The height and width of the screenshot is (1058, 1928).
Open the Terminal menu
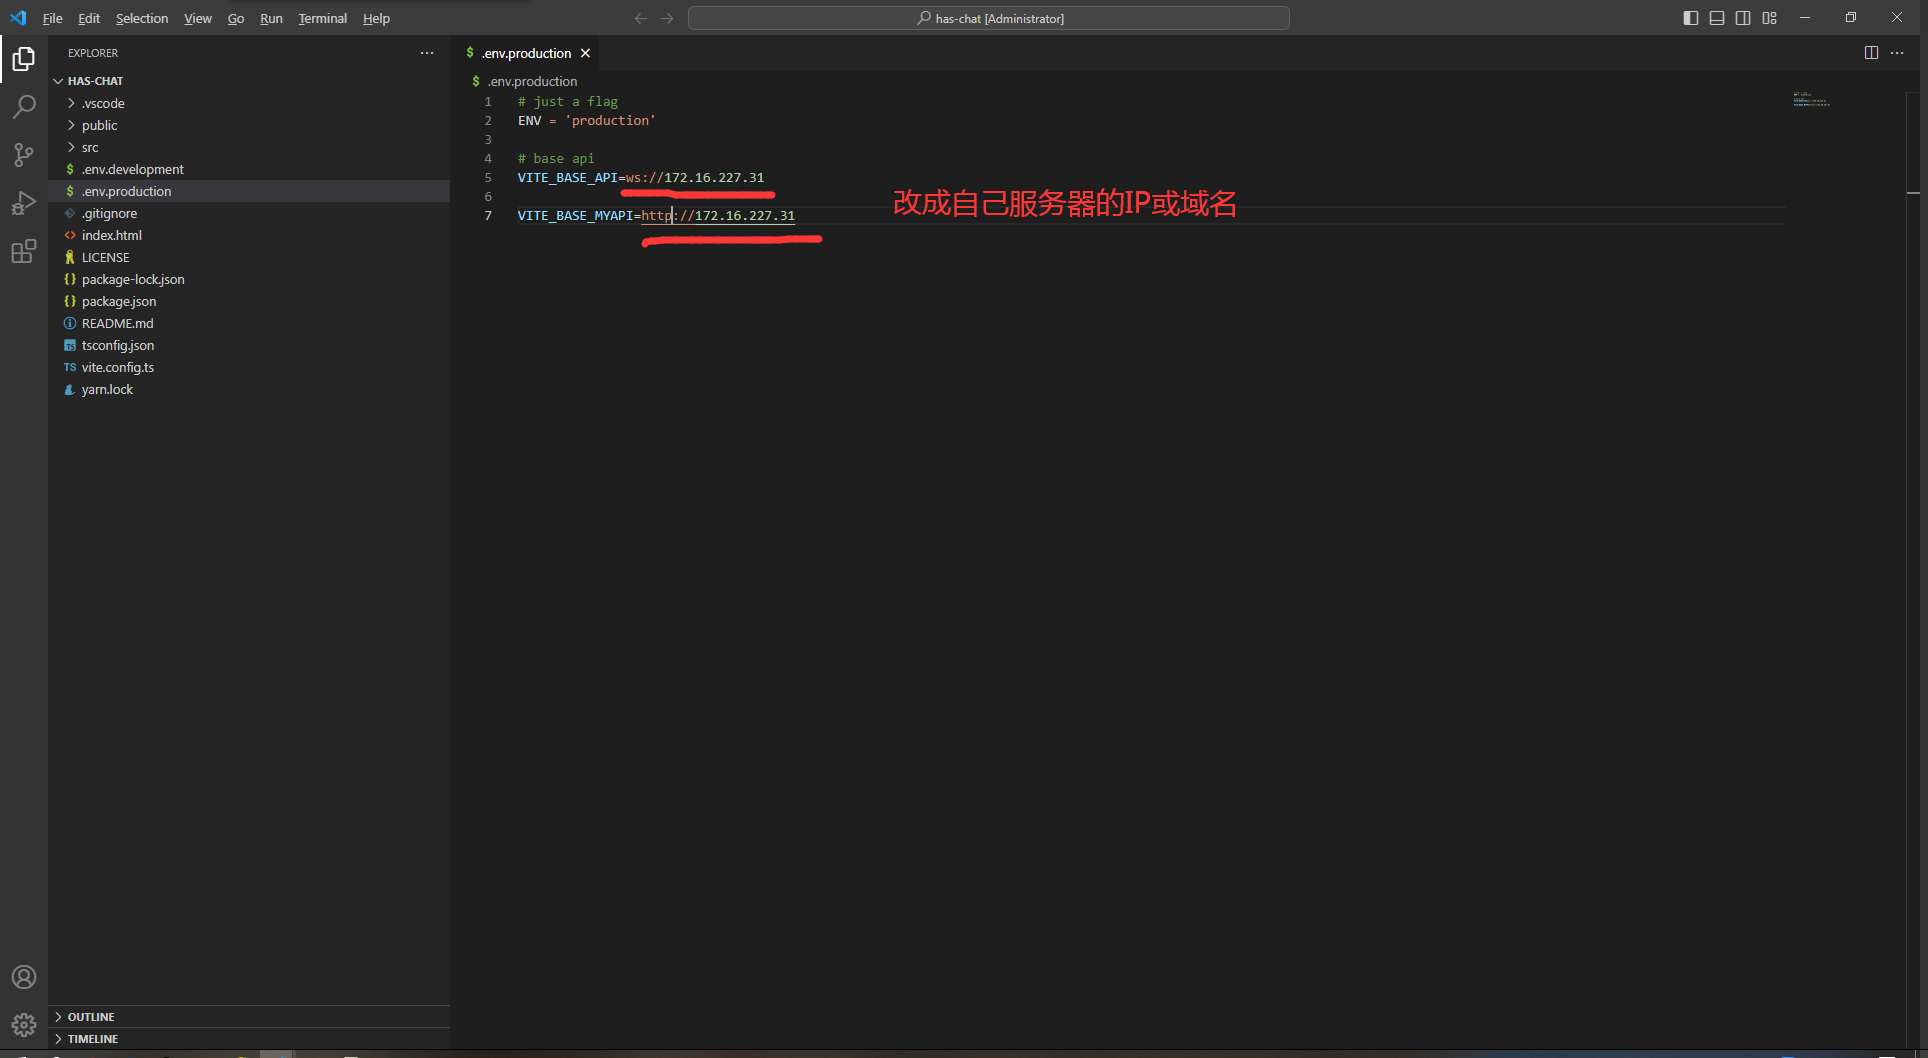click(x=323, y=18)
